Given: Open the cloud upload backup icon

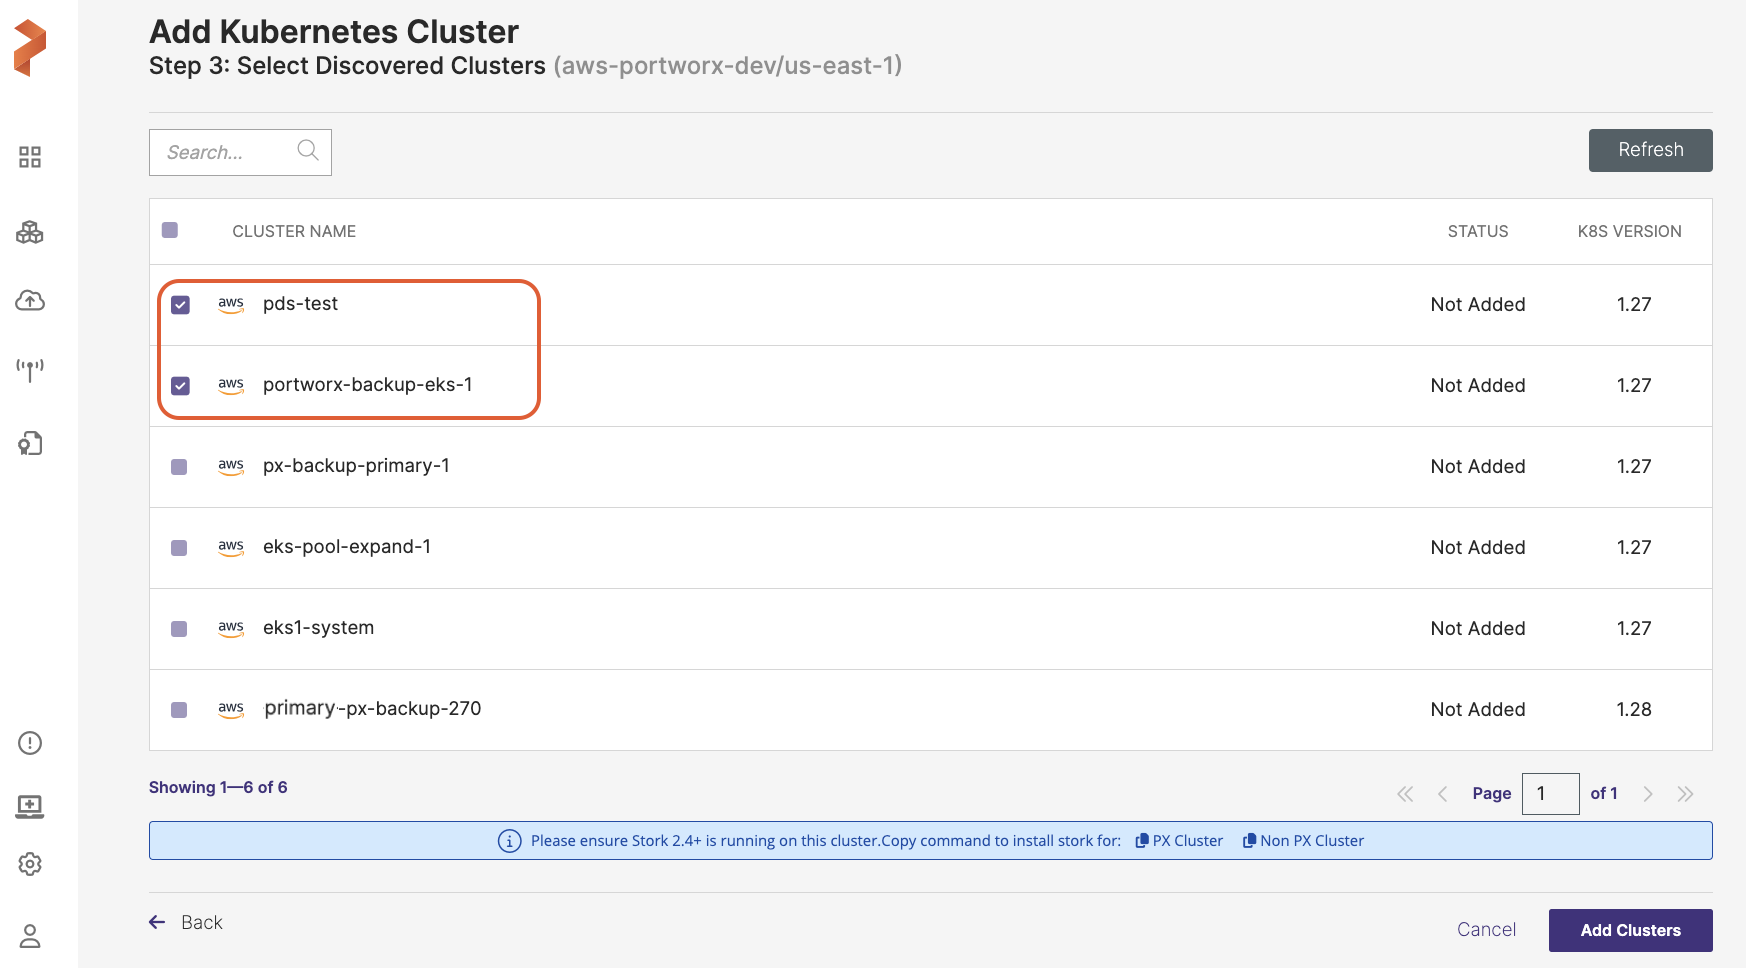Looking at the screenshot, I should pyautogui.click(x=30, y=300).
